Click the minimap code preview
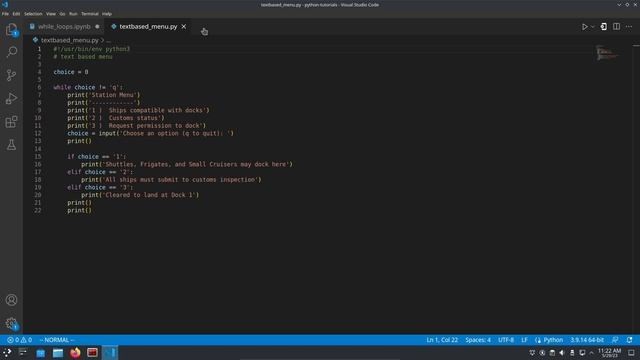 (x=607, y=53)
